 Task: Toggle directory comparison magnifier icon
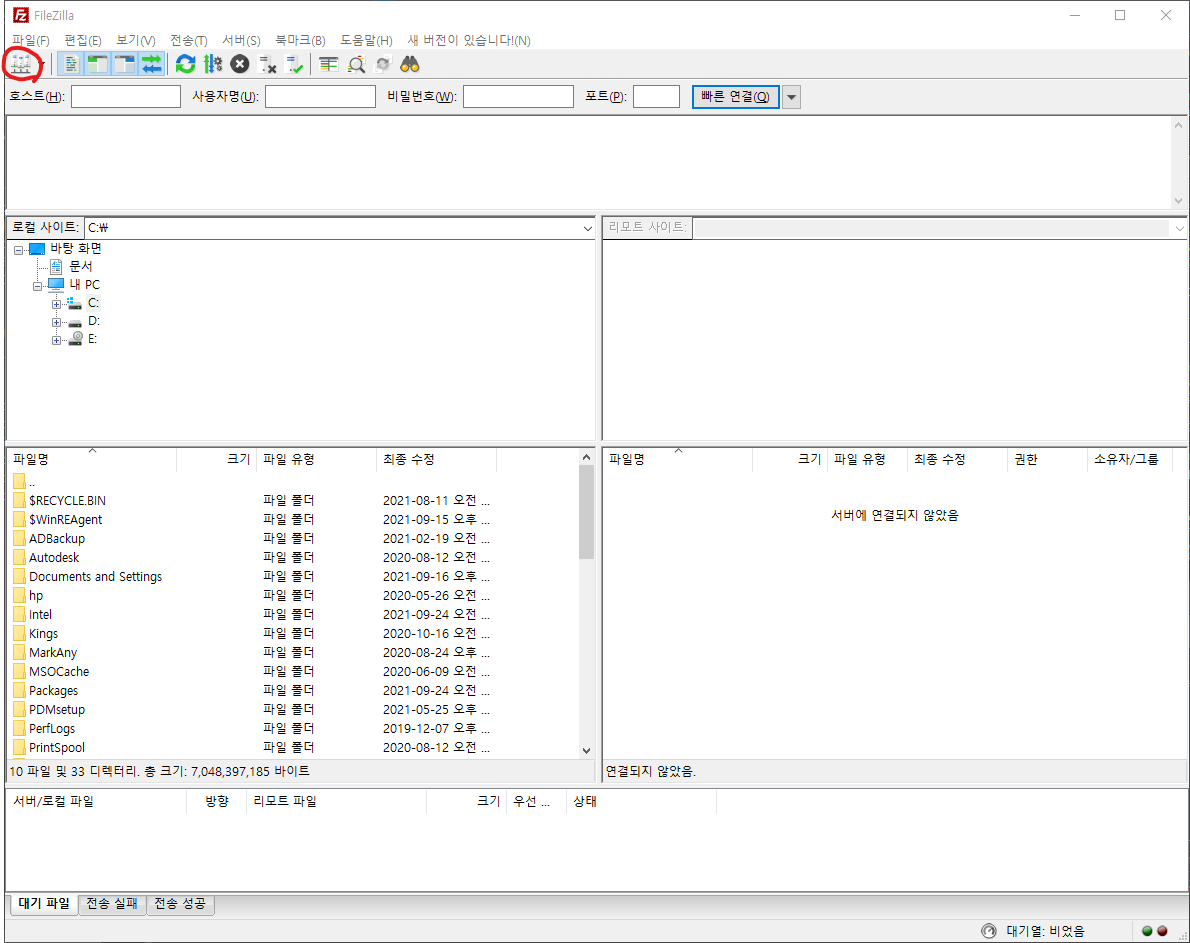(x=356, y=64)
